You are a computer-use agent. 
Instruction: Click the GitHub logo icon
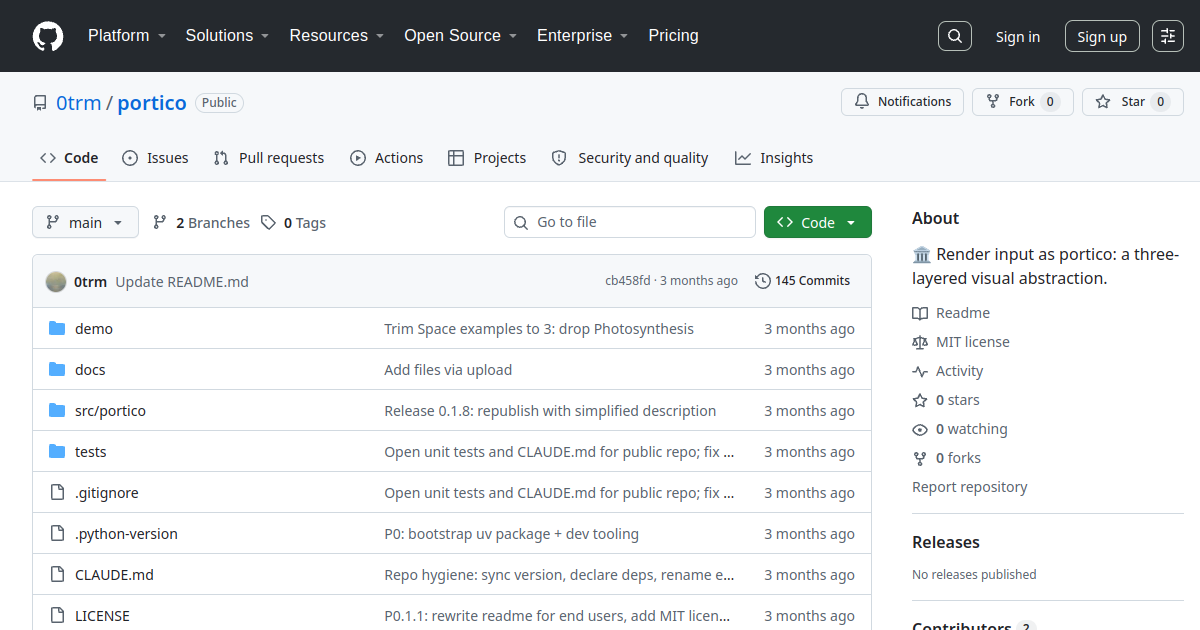click(48, 36)
